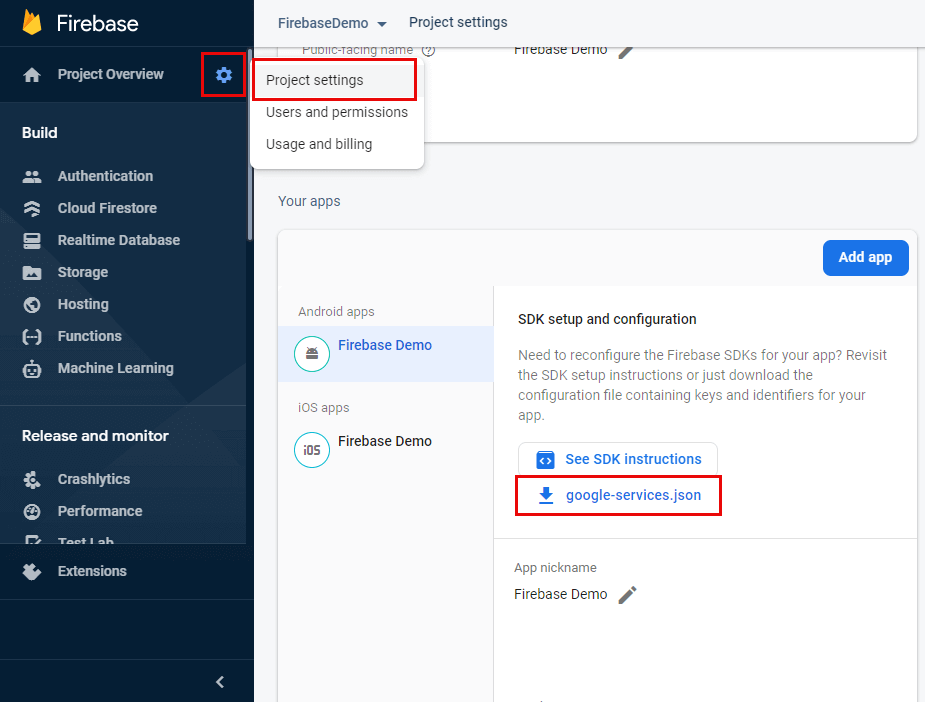Screen dimensions: 925x702
Task: Edit App nickname via pencil icon
Action: click(628, 595)
